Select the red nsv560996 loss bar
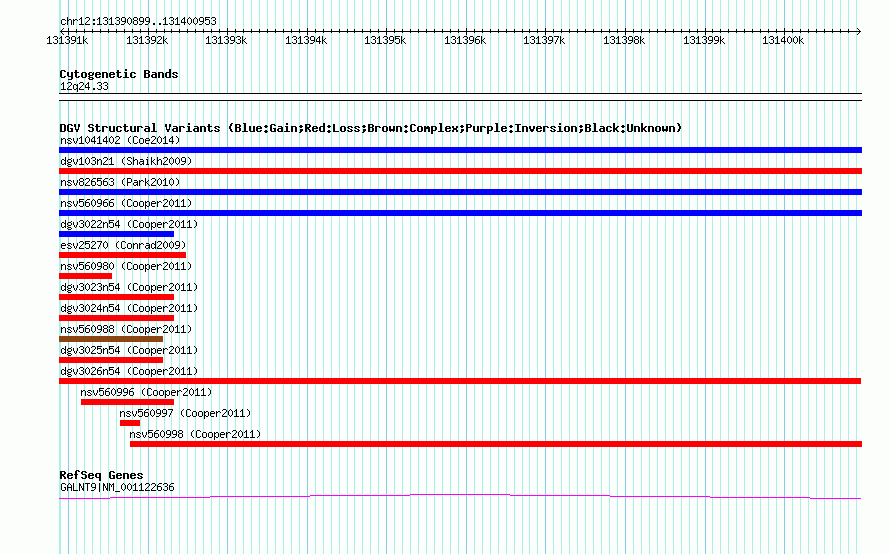Image resolution: width=890 pixels, height=554 pixels. pyautogui.click(x=127, y=402)
